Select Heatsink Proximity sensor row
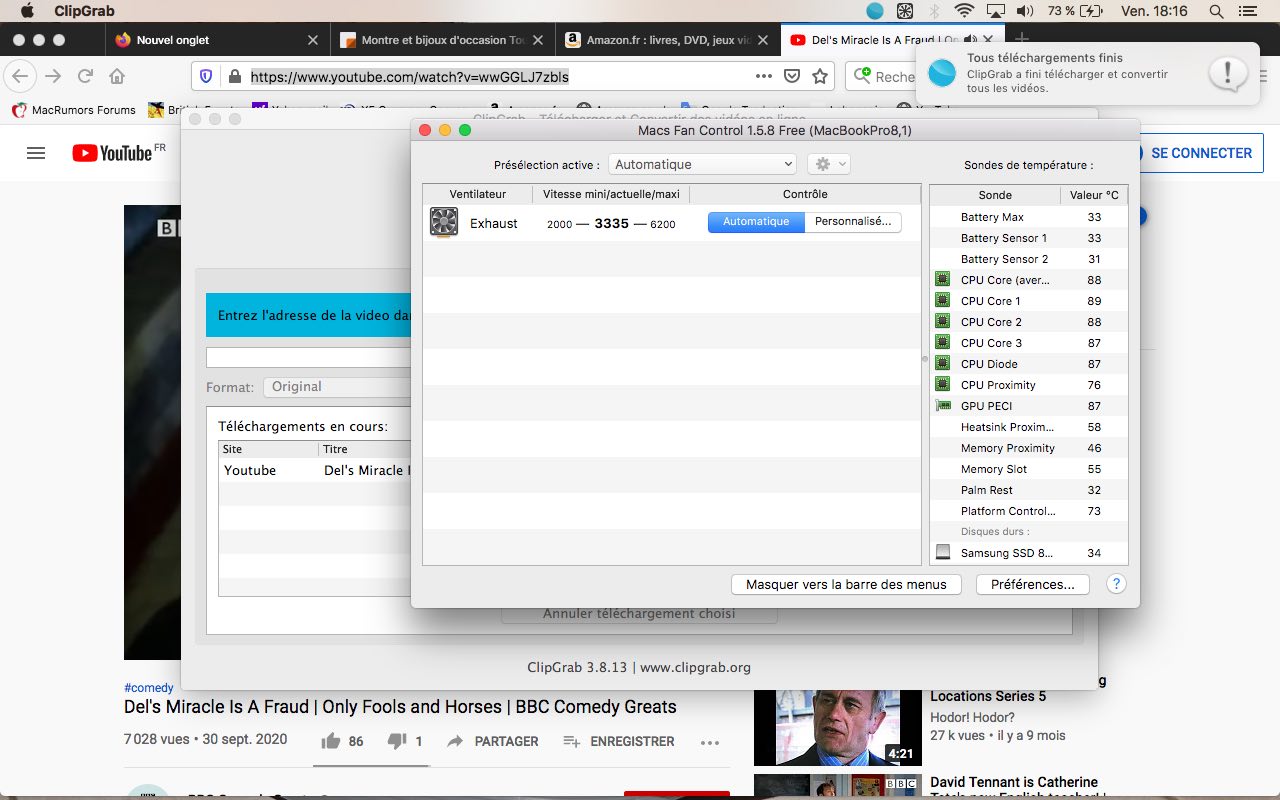1280x800 pixels. click(1029, 427)
